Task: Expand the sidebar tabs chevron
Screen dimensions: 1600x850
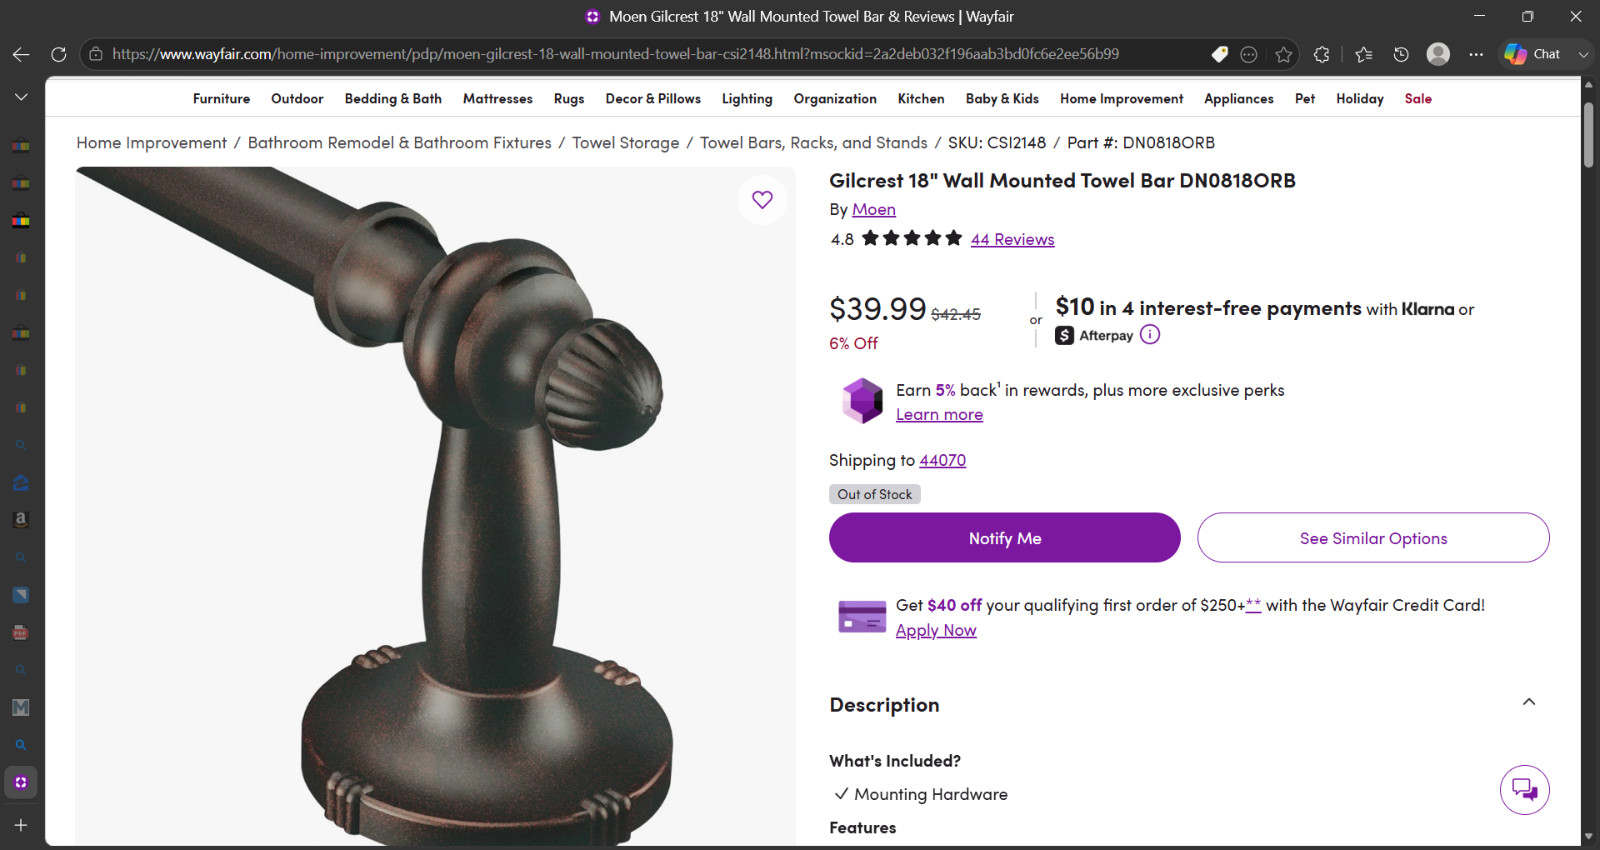Action: tap(21, 97)
